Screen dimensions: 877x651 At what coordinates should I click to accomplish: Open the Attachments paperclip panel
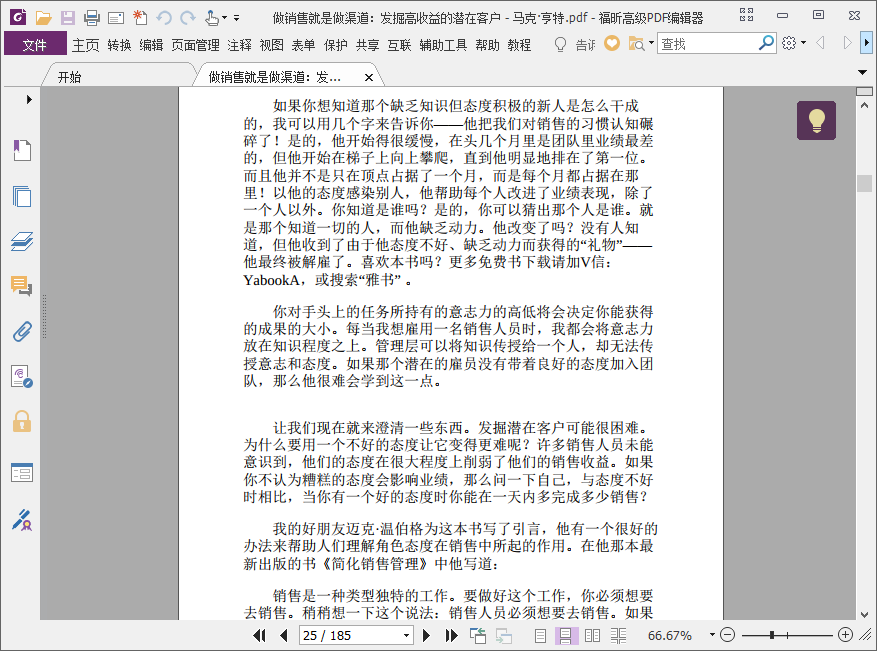(x=22, y=332)
